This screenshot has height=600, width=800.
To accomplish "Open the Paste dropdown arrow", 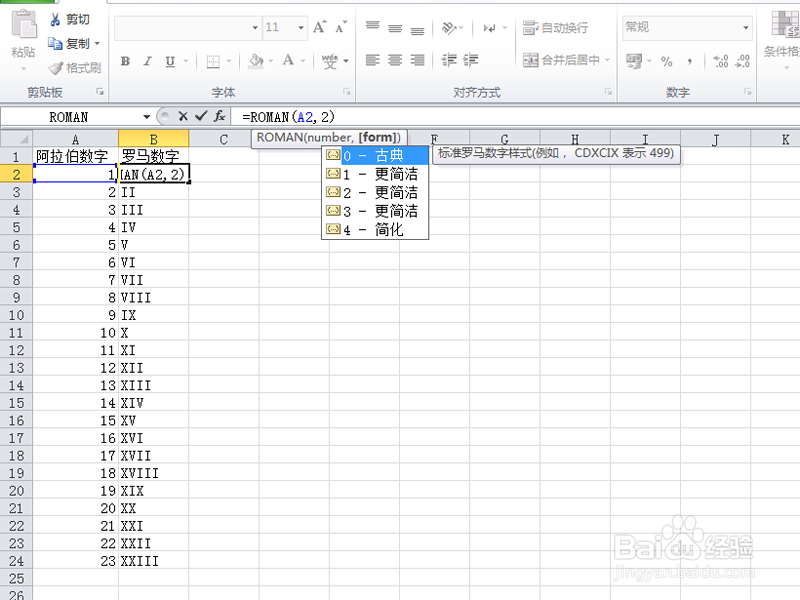I will coord(24,68).
